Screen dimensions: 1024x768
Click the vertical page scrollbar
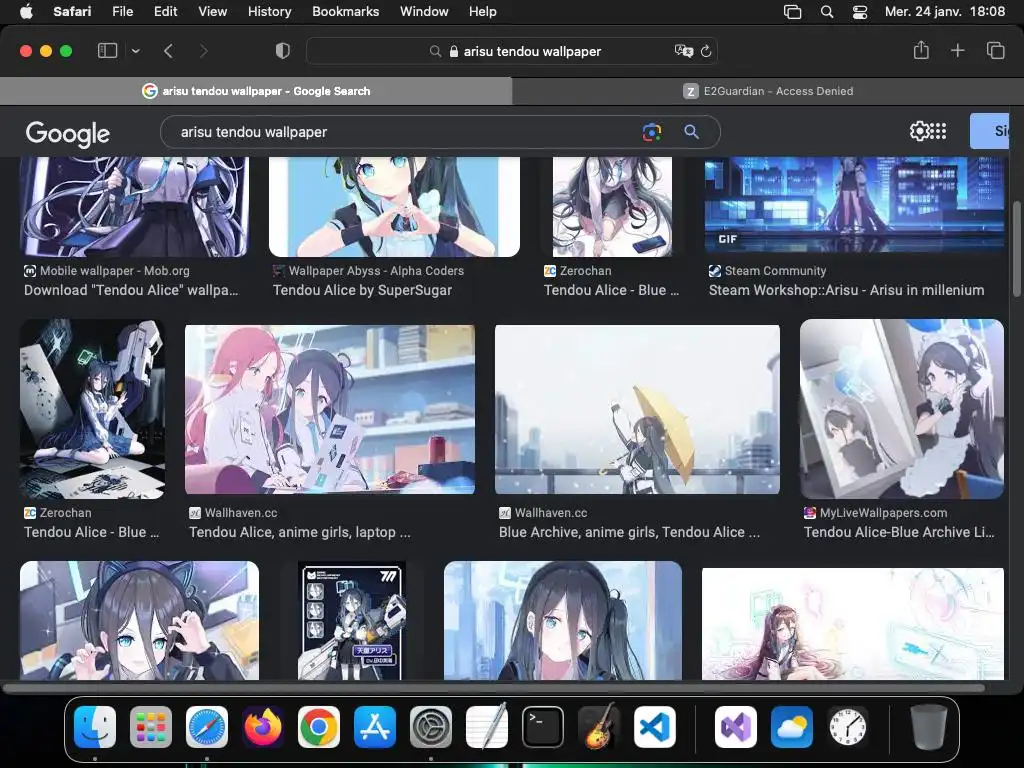pos(1016,248)
